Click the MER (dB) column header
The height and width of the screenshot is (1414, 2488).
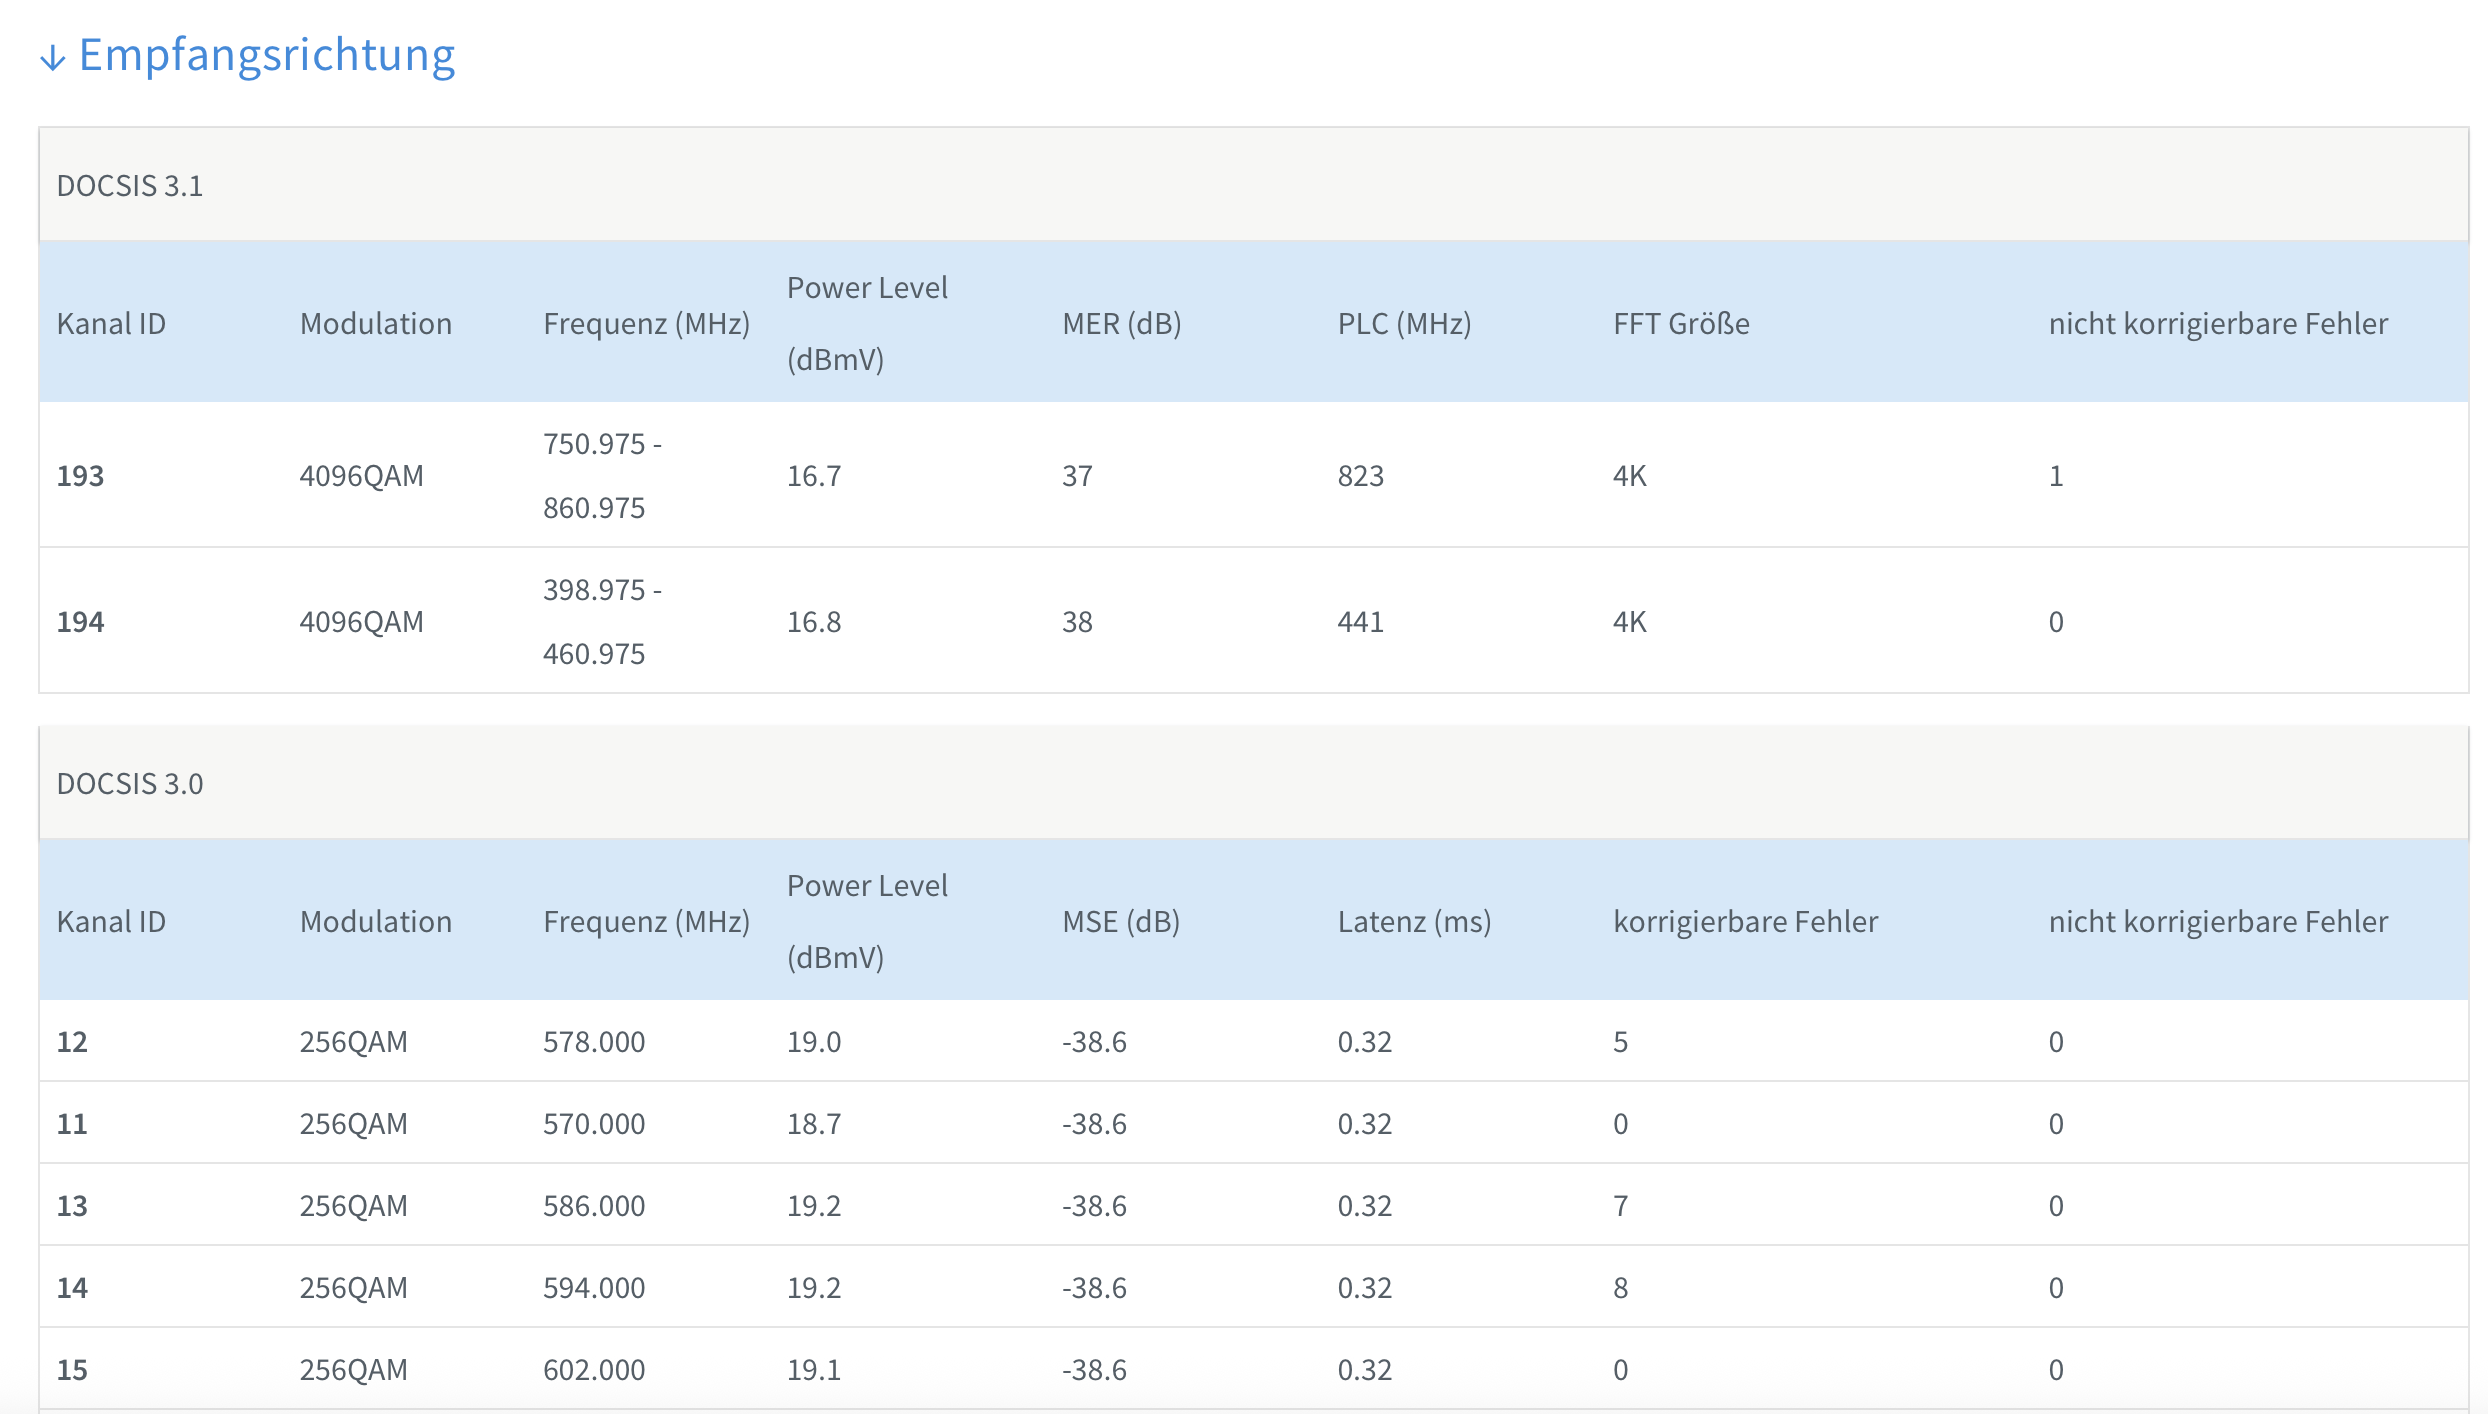(x=1121, y=324)
